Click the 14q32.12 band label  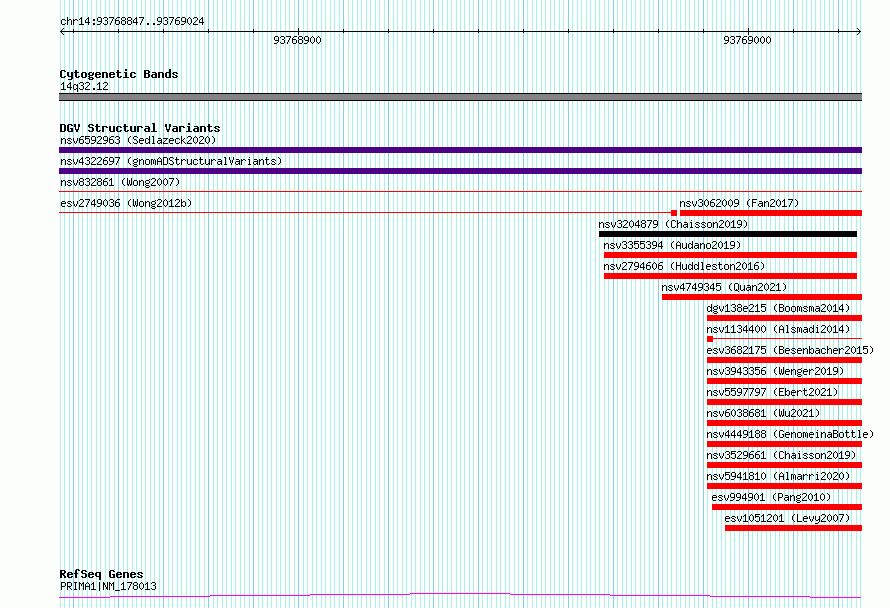(x=84, y=86)
